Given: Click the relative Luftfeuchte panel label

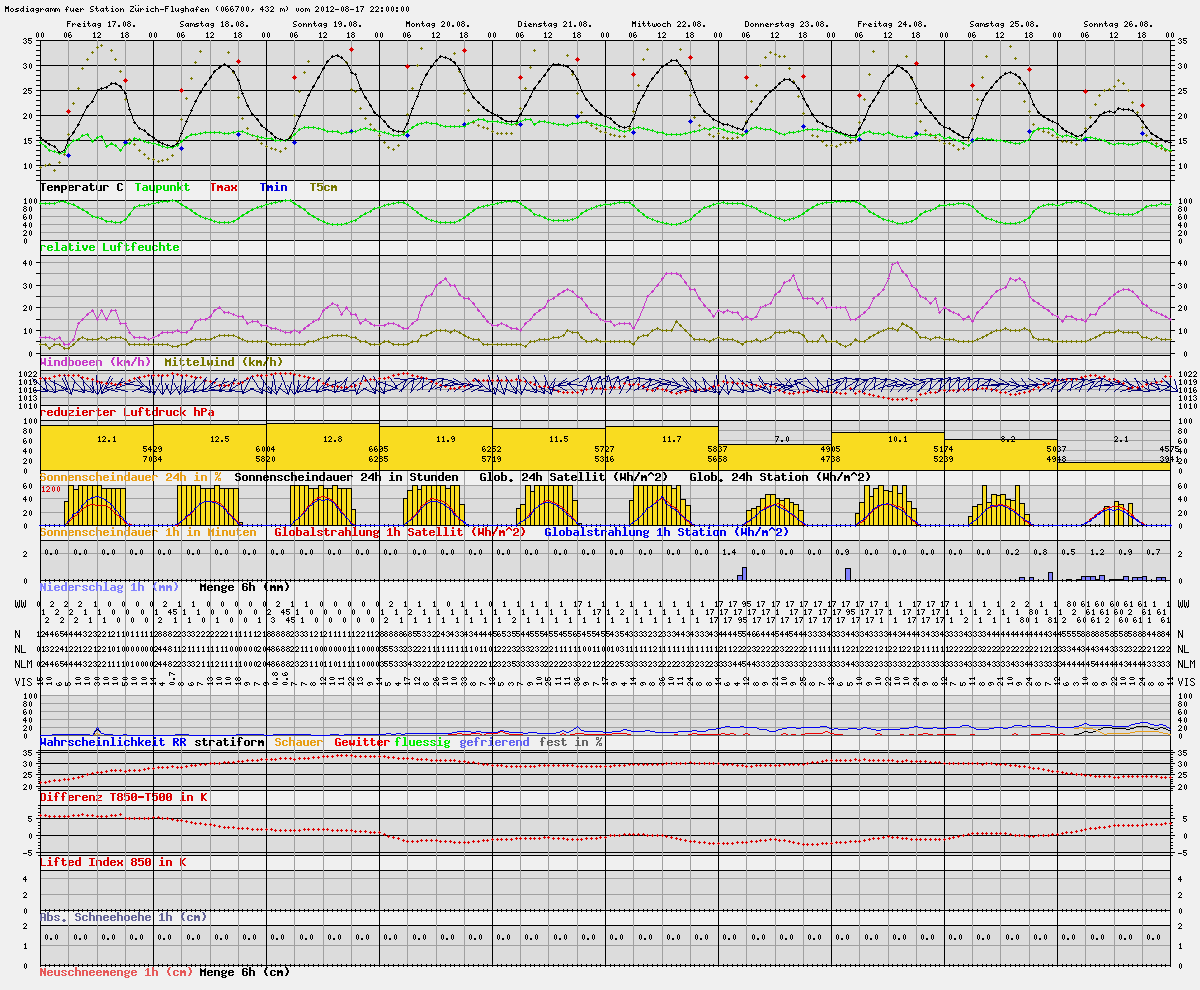Looking at the screenshot, I should point(110,246).
